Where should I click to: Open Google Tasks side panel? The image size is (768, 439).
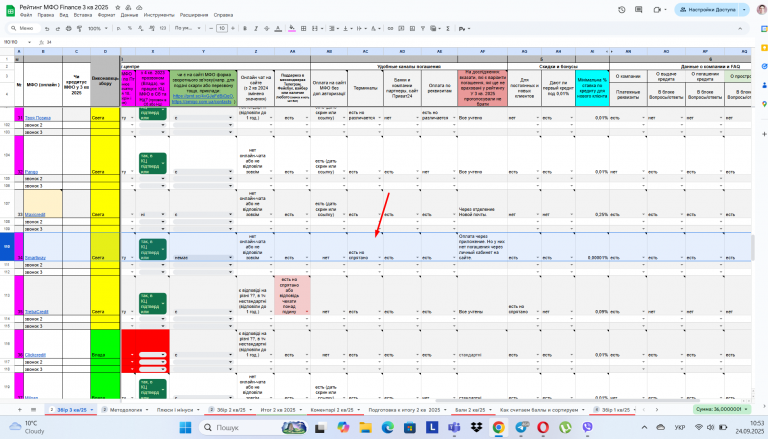[x=764, y=66]
